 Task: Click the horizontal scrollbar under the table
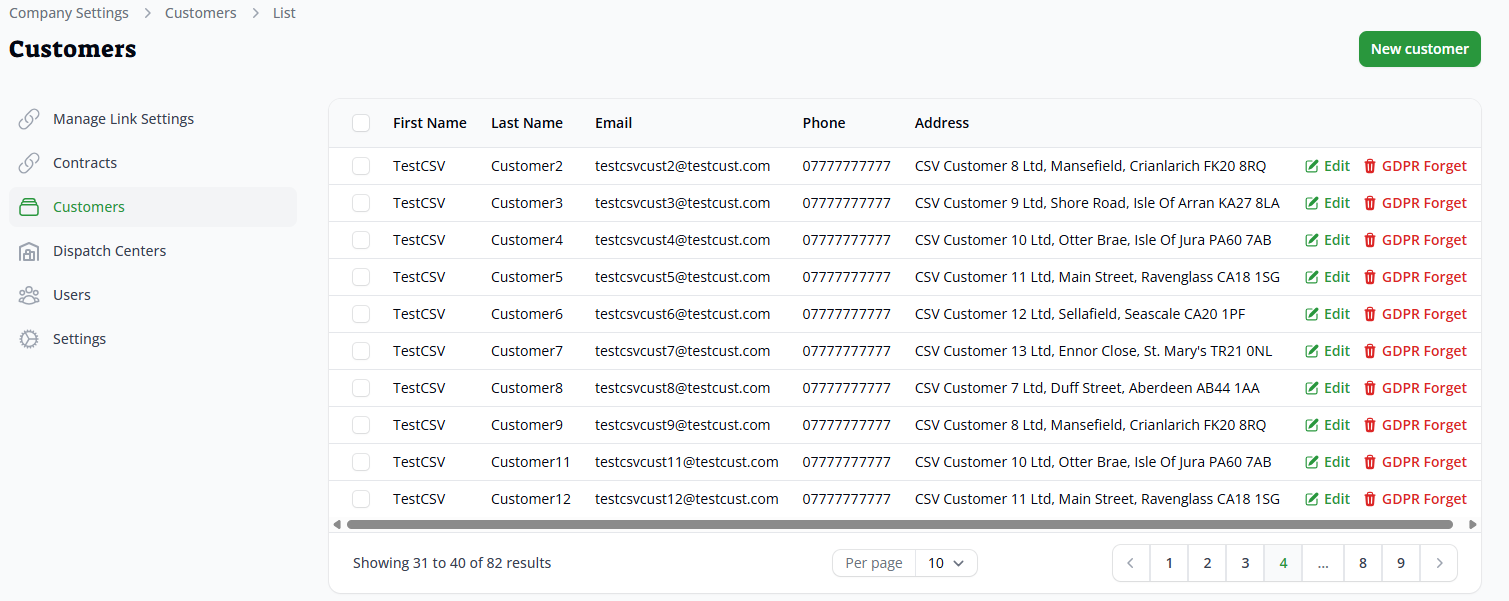tap(900, 524)
